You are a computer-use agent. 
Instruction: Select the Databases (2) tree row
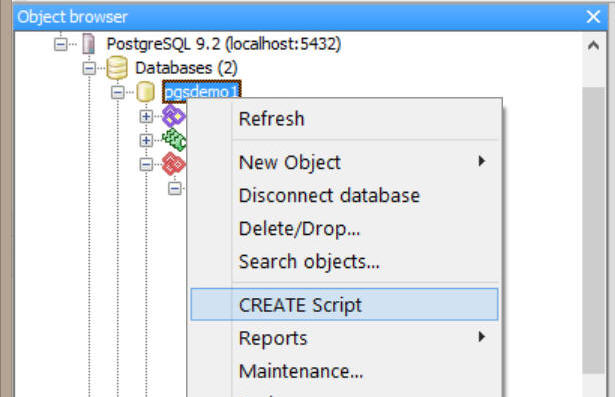pos(186,68)
